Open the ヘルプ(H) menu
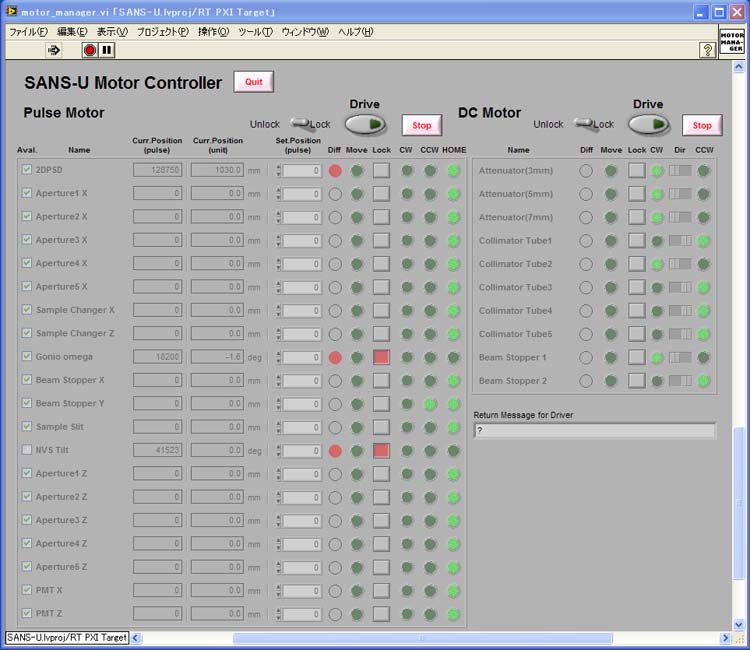Image resolution: width=750 pixels, height=650 pixels. click(355, 32)
